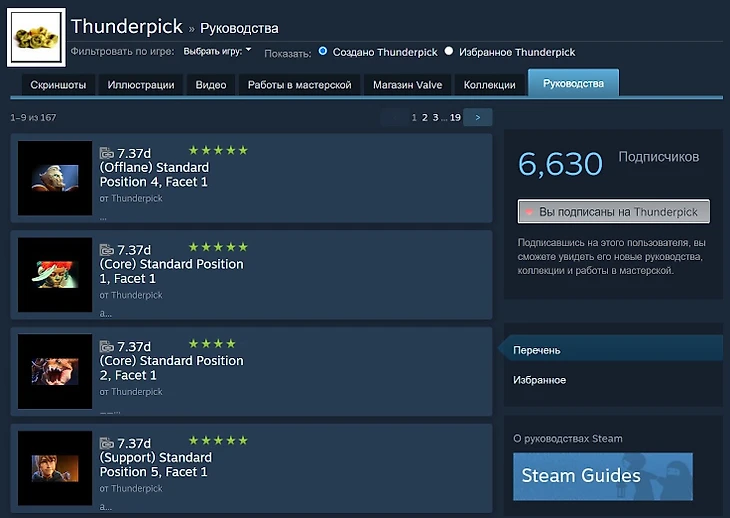This screenshot has width=730, height=518.
Task: Click the flag icon on subscribed button
Action: (x=528, y=212)
